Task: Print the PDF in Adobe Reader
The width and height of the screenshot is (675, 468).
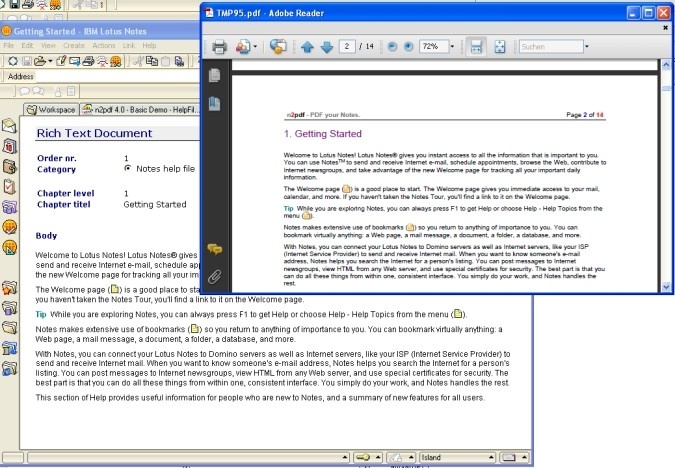Action: pos(219,46)
